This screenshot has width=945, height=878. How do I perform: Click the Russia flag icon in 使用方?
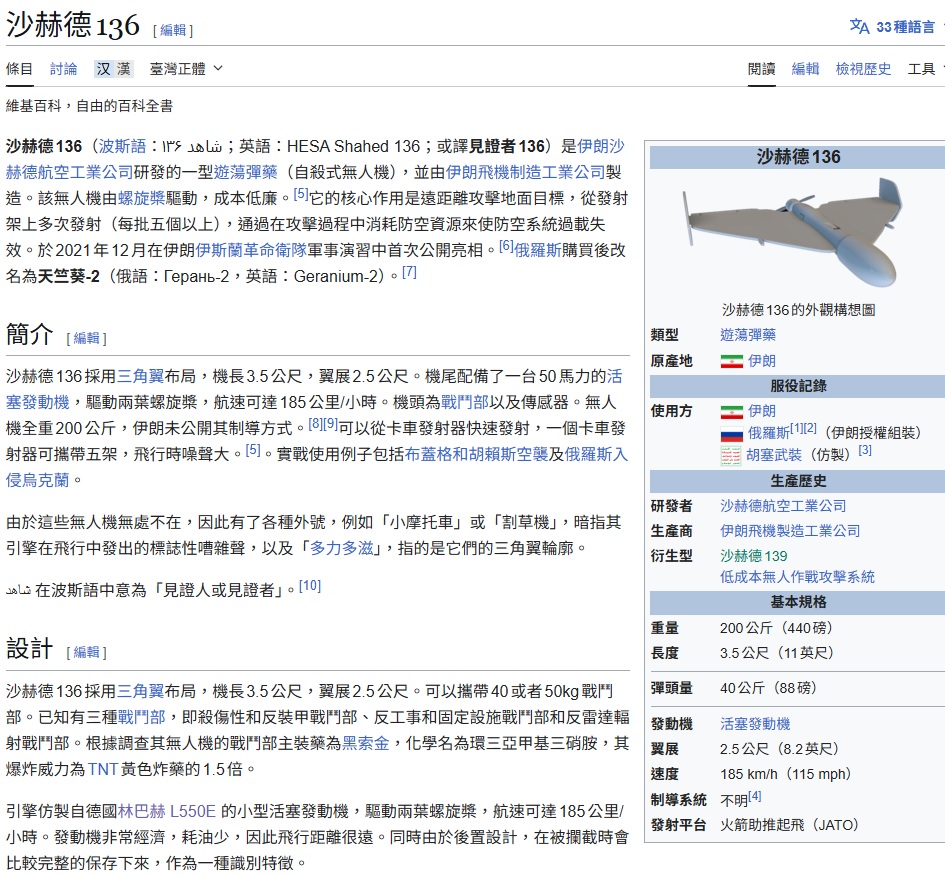pyautogui.click(x=731, y=434)
